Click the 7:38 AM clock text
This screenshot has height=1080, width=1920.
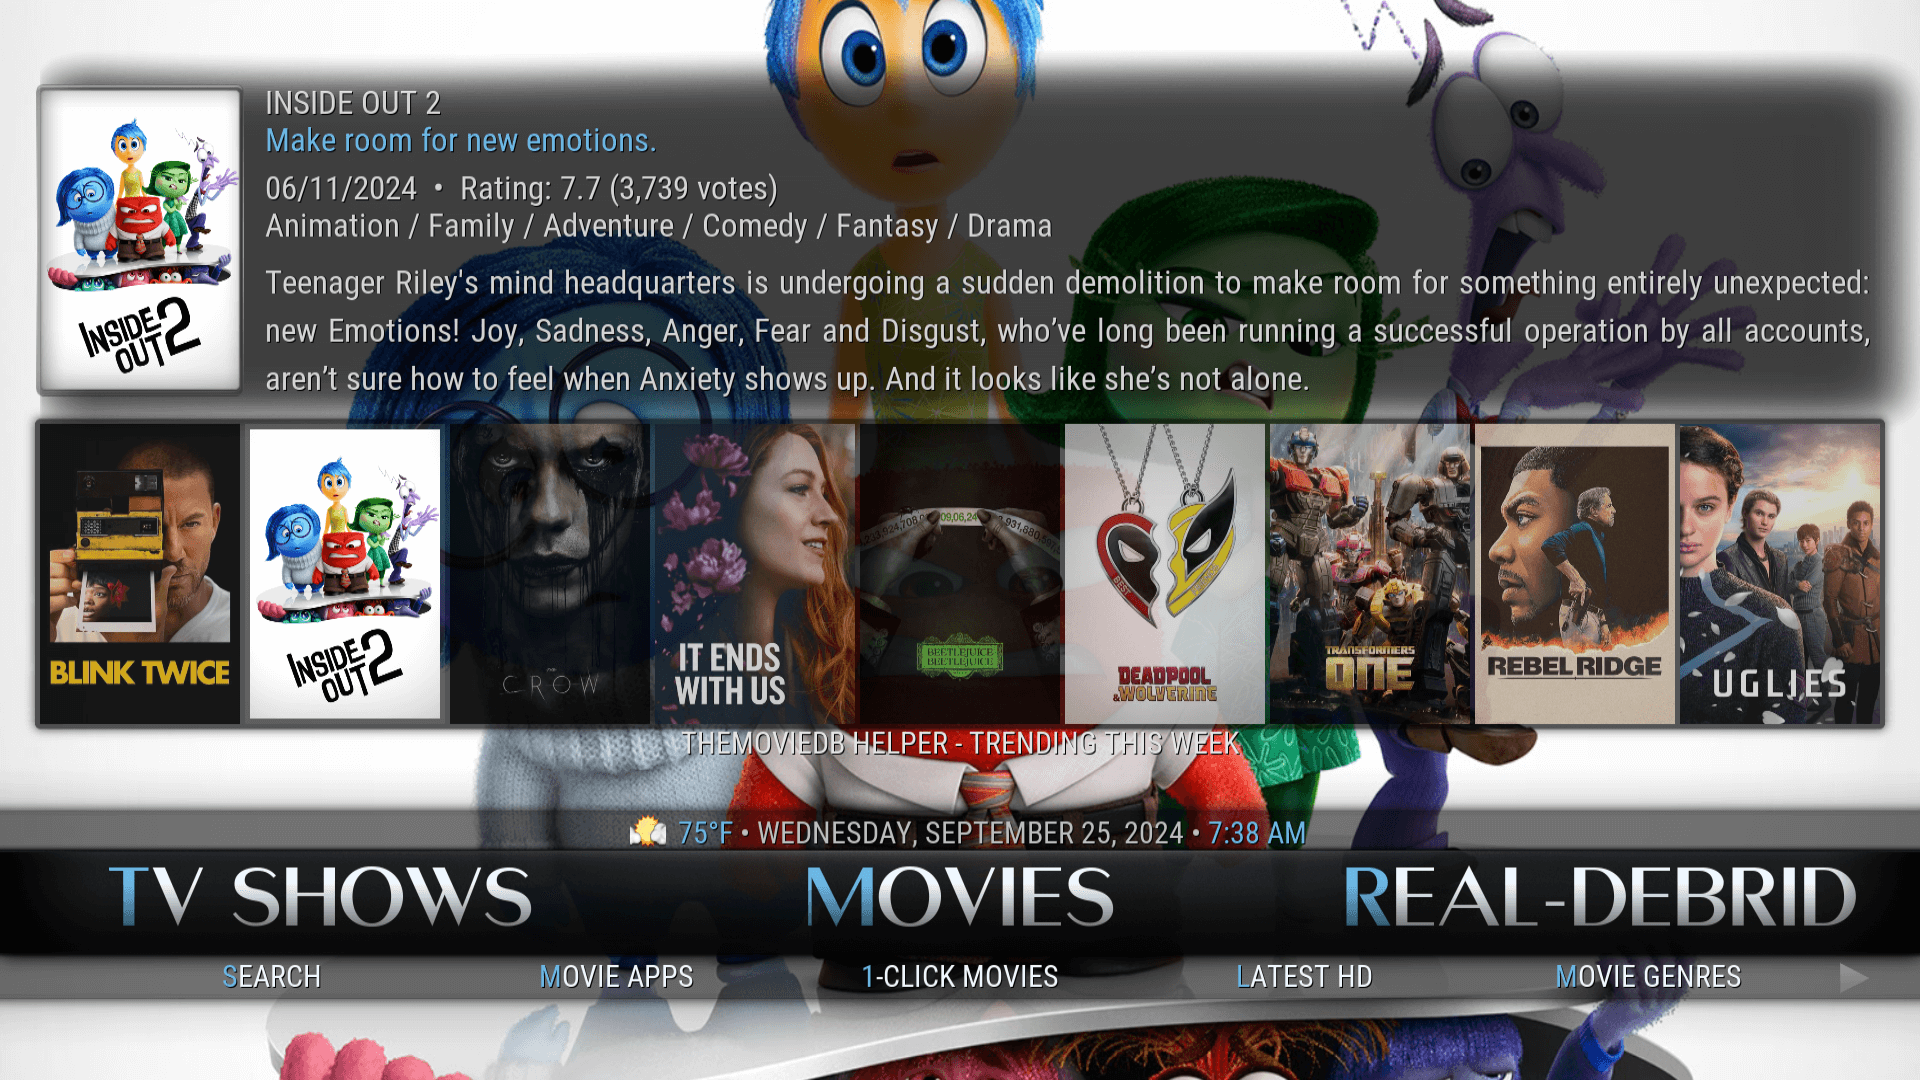[x=1257, y=833]
